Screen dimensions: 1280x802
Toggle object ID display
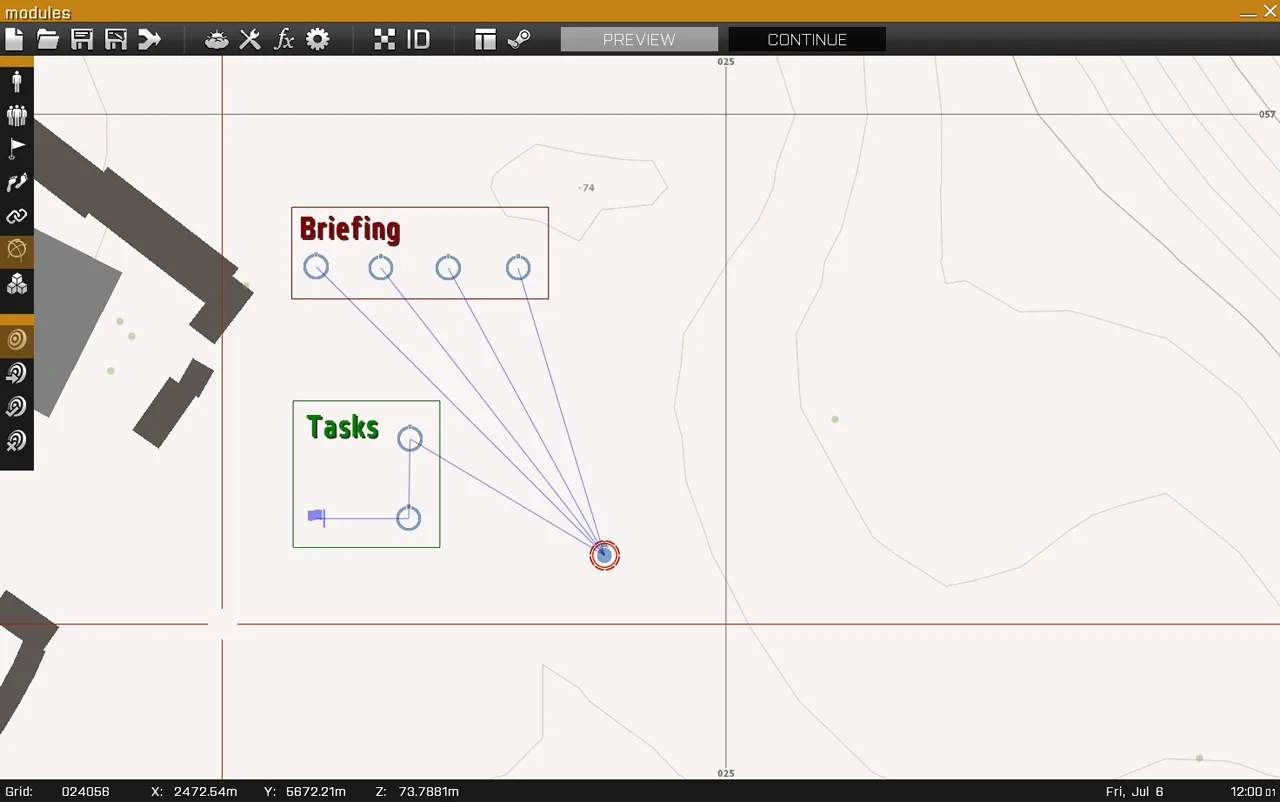coord(418,39)
